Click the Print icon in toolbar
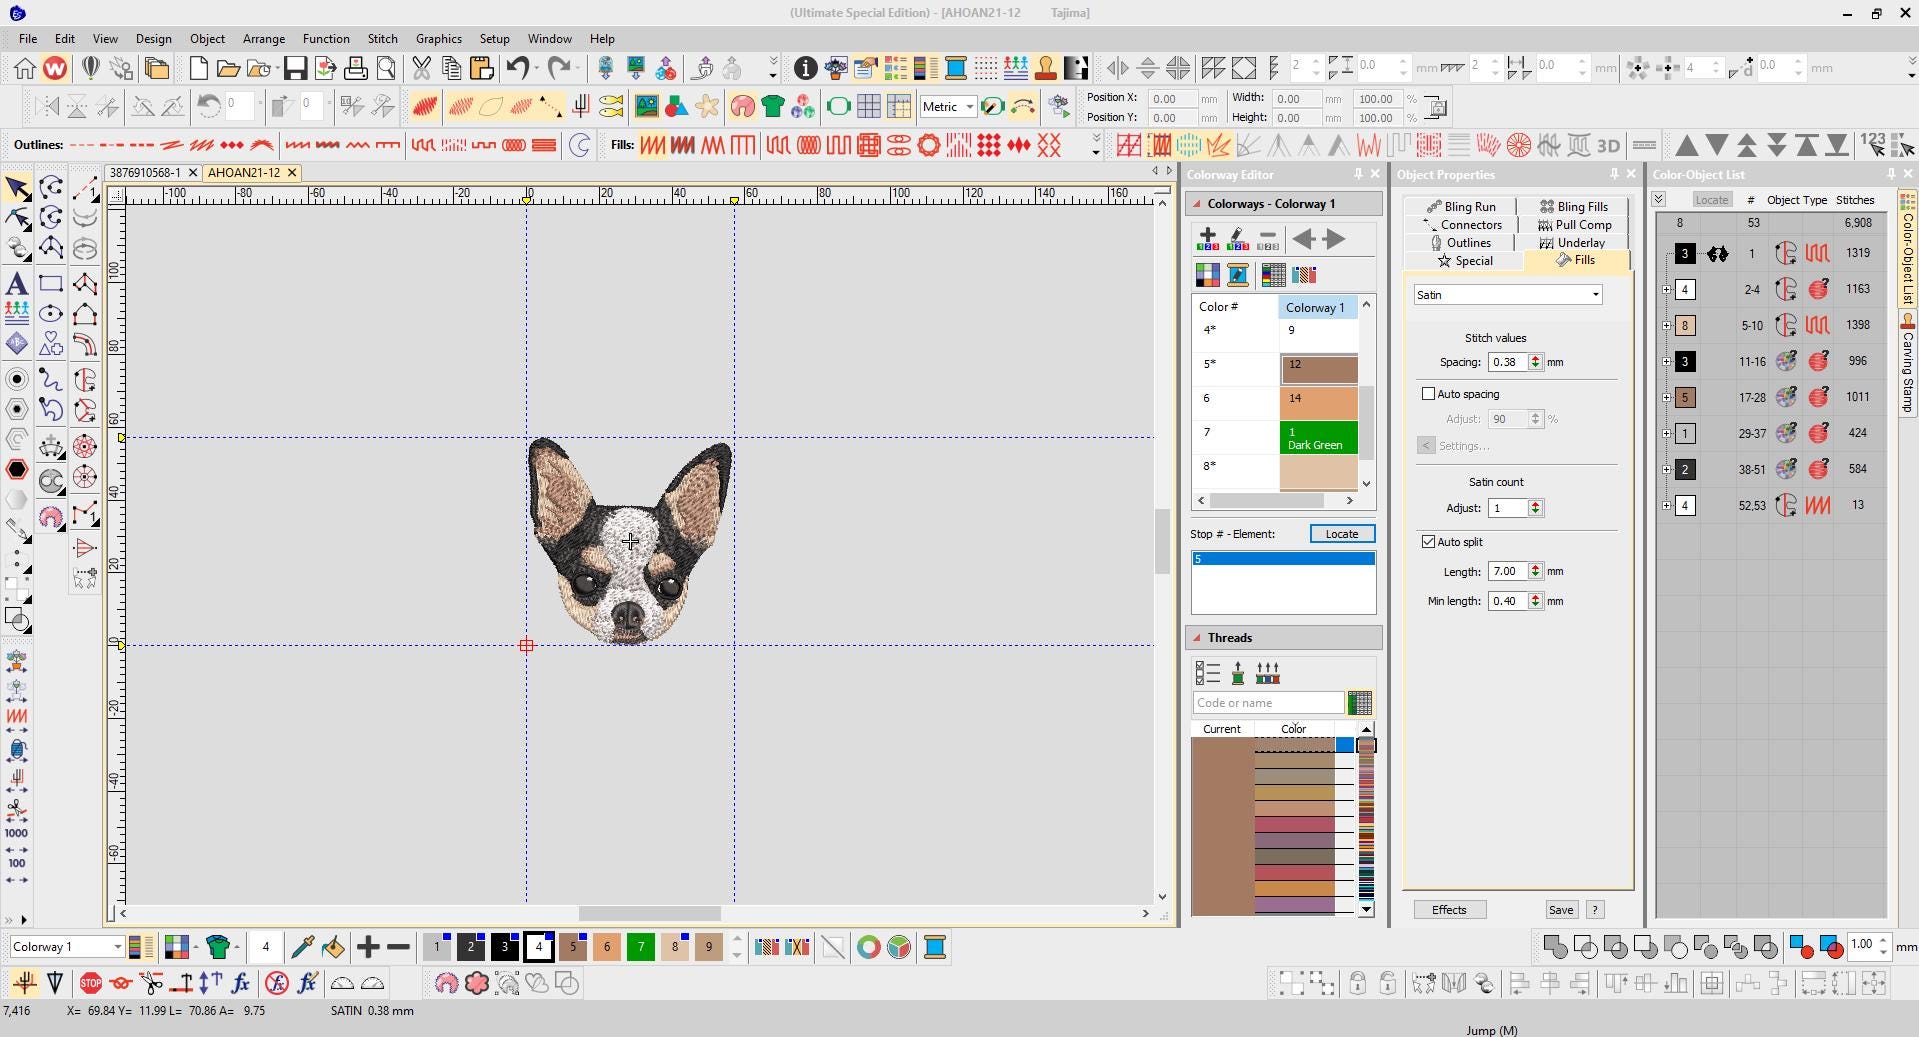The height and width of the screenshot is (1037, 1919). point(355,68)
